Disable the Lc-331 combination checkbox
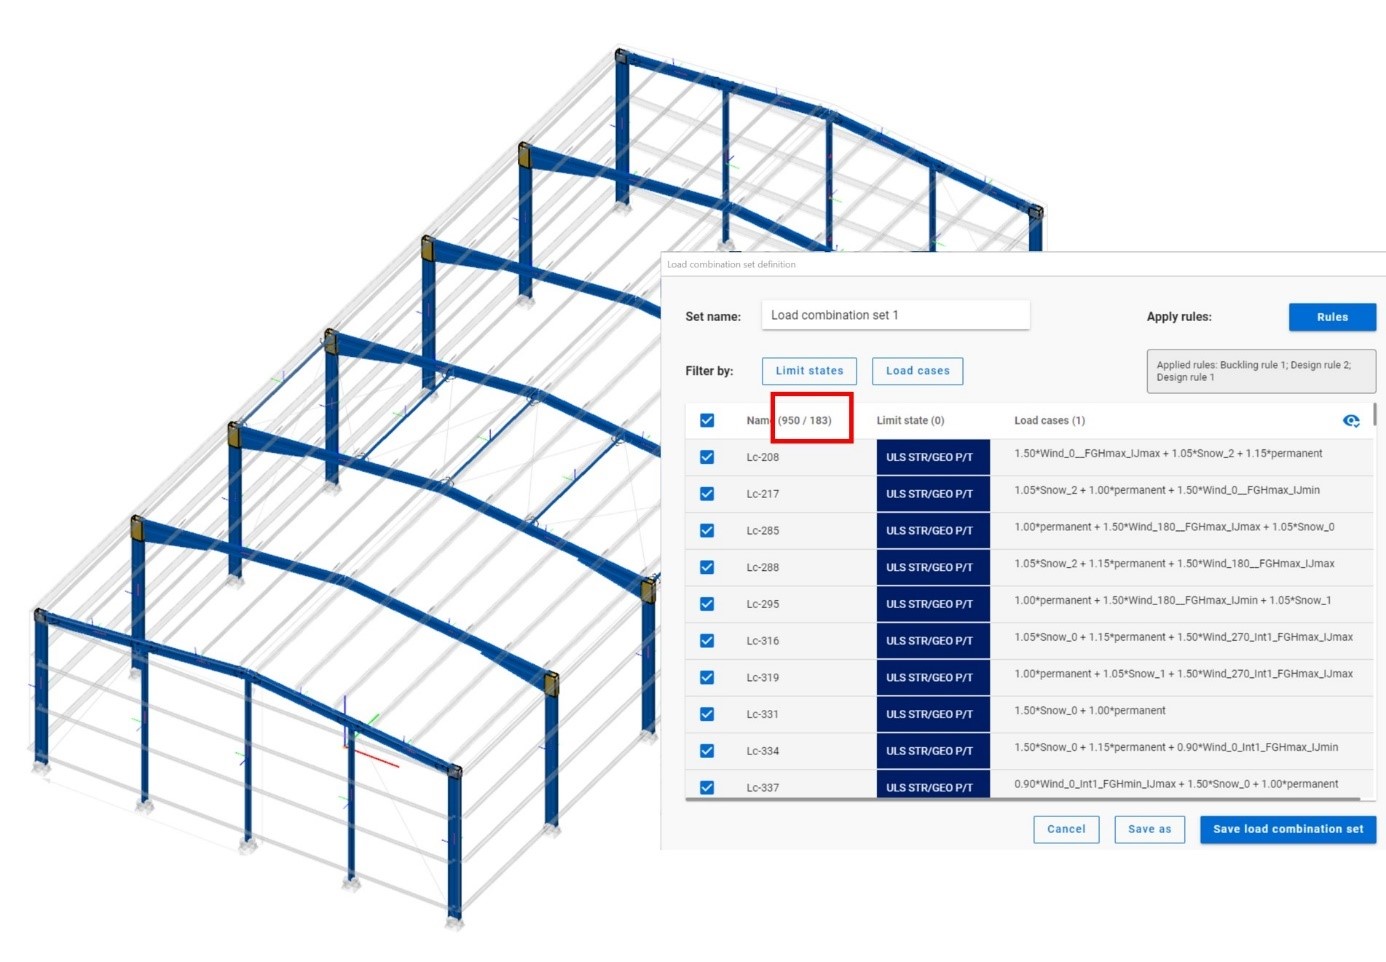1386x962 pixels. click(x=707, y=713)
